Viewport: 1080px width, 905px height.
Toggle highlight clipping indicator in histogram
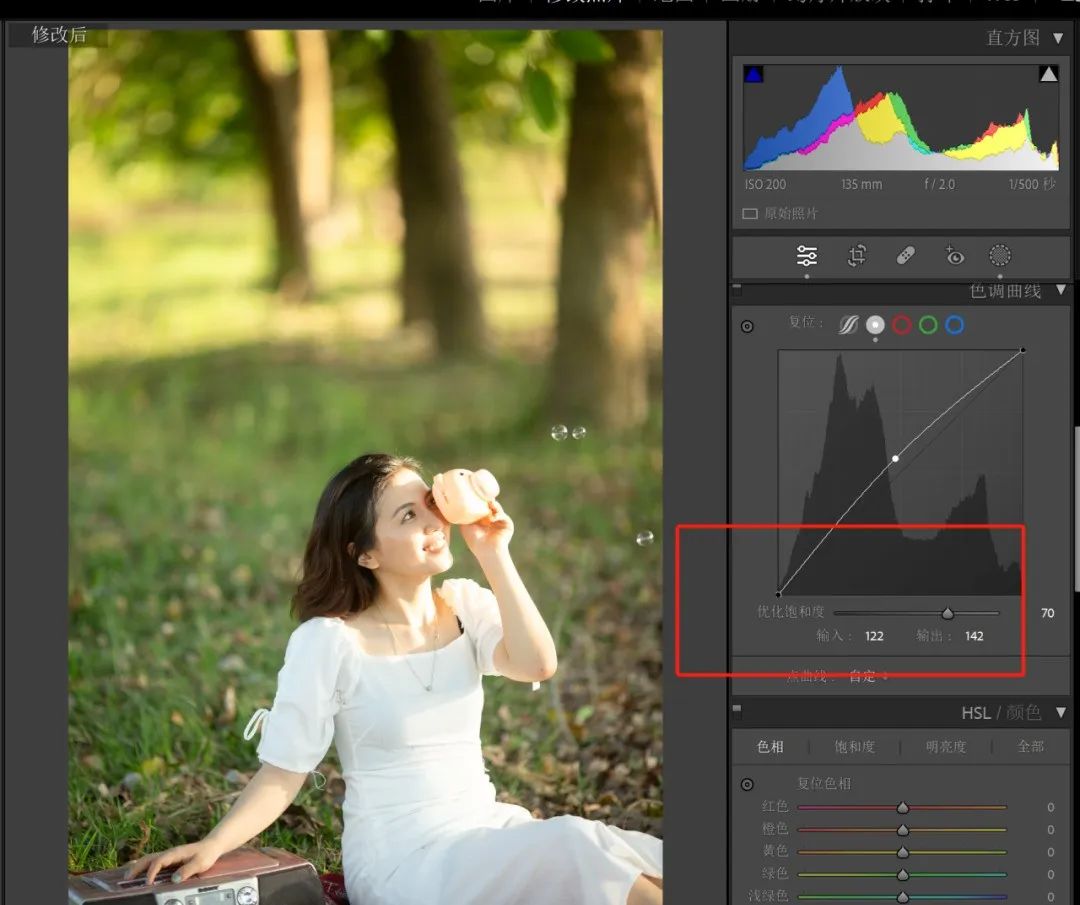1048,74
